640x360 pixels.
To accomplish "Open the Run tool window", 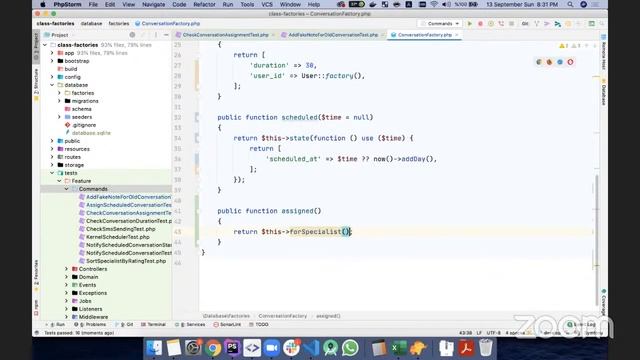I will coord(57,324).
